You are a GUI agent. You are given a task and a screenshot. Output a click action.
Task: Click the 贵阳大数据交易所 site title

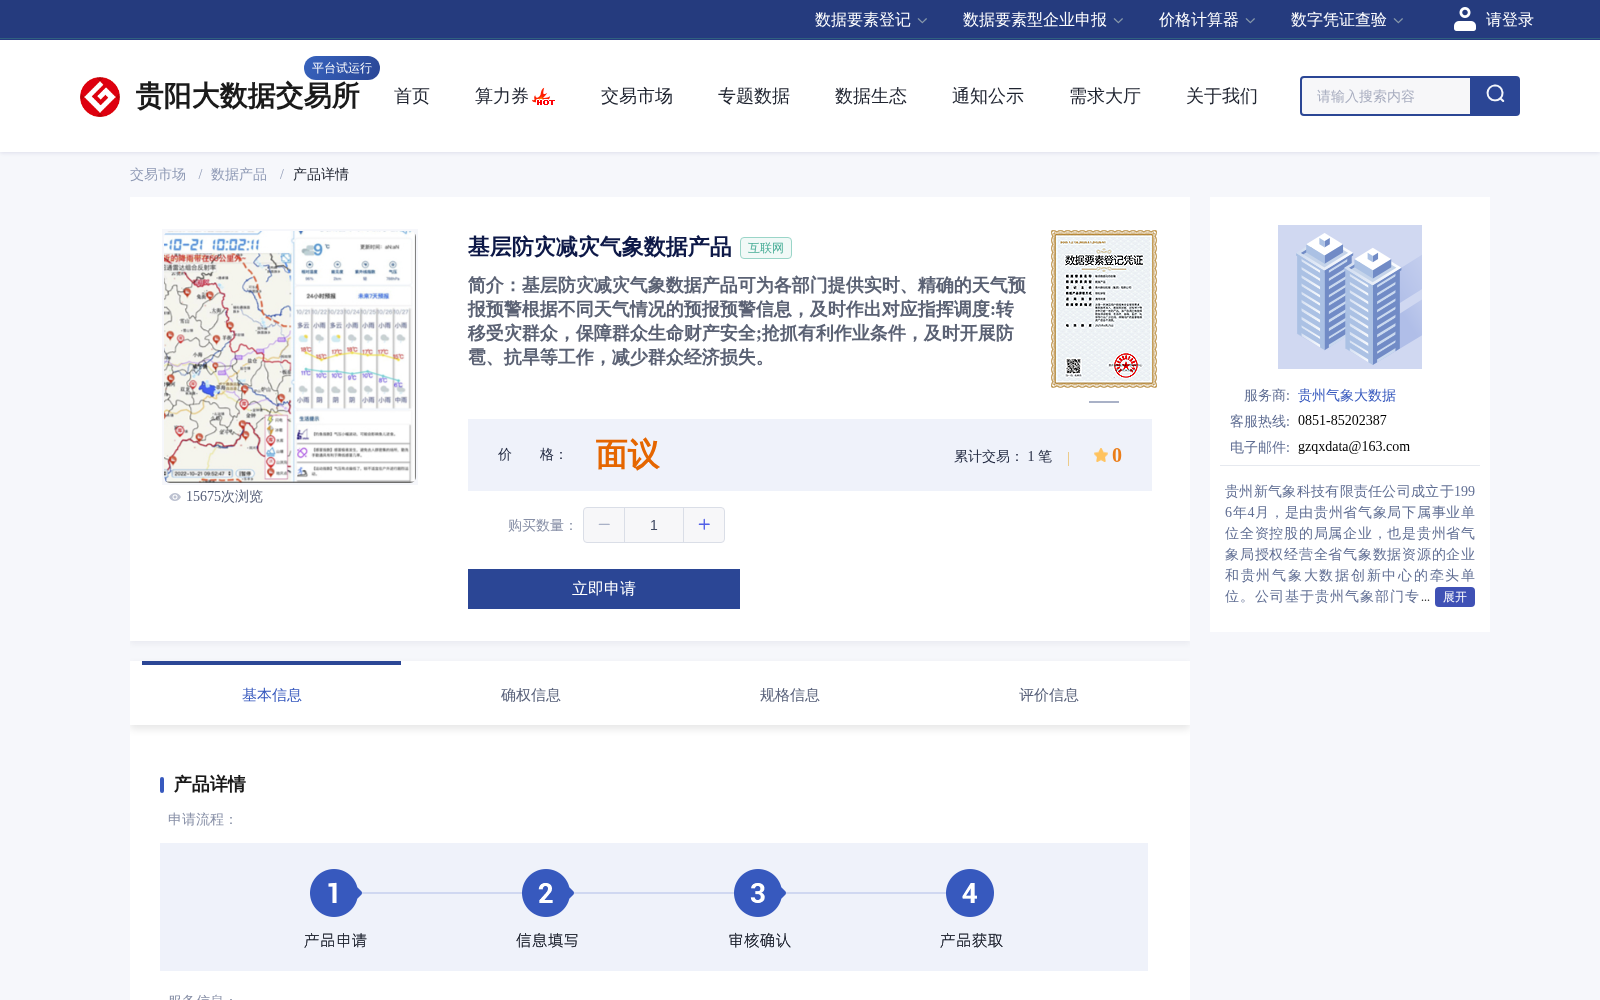click(x=248, y=96)
